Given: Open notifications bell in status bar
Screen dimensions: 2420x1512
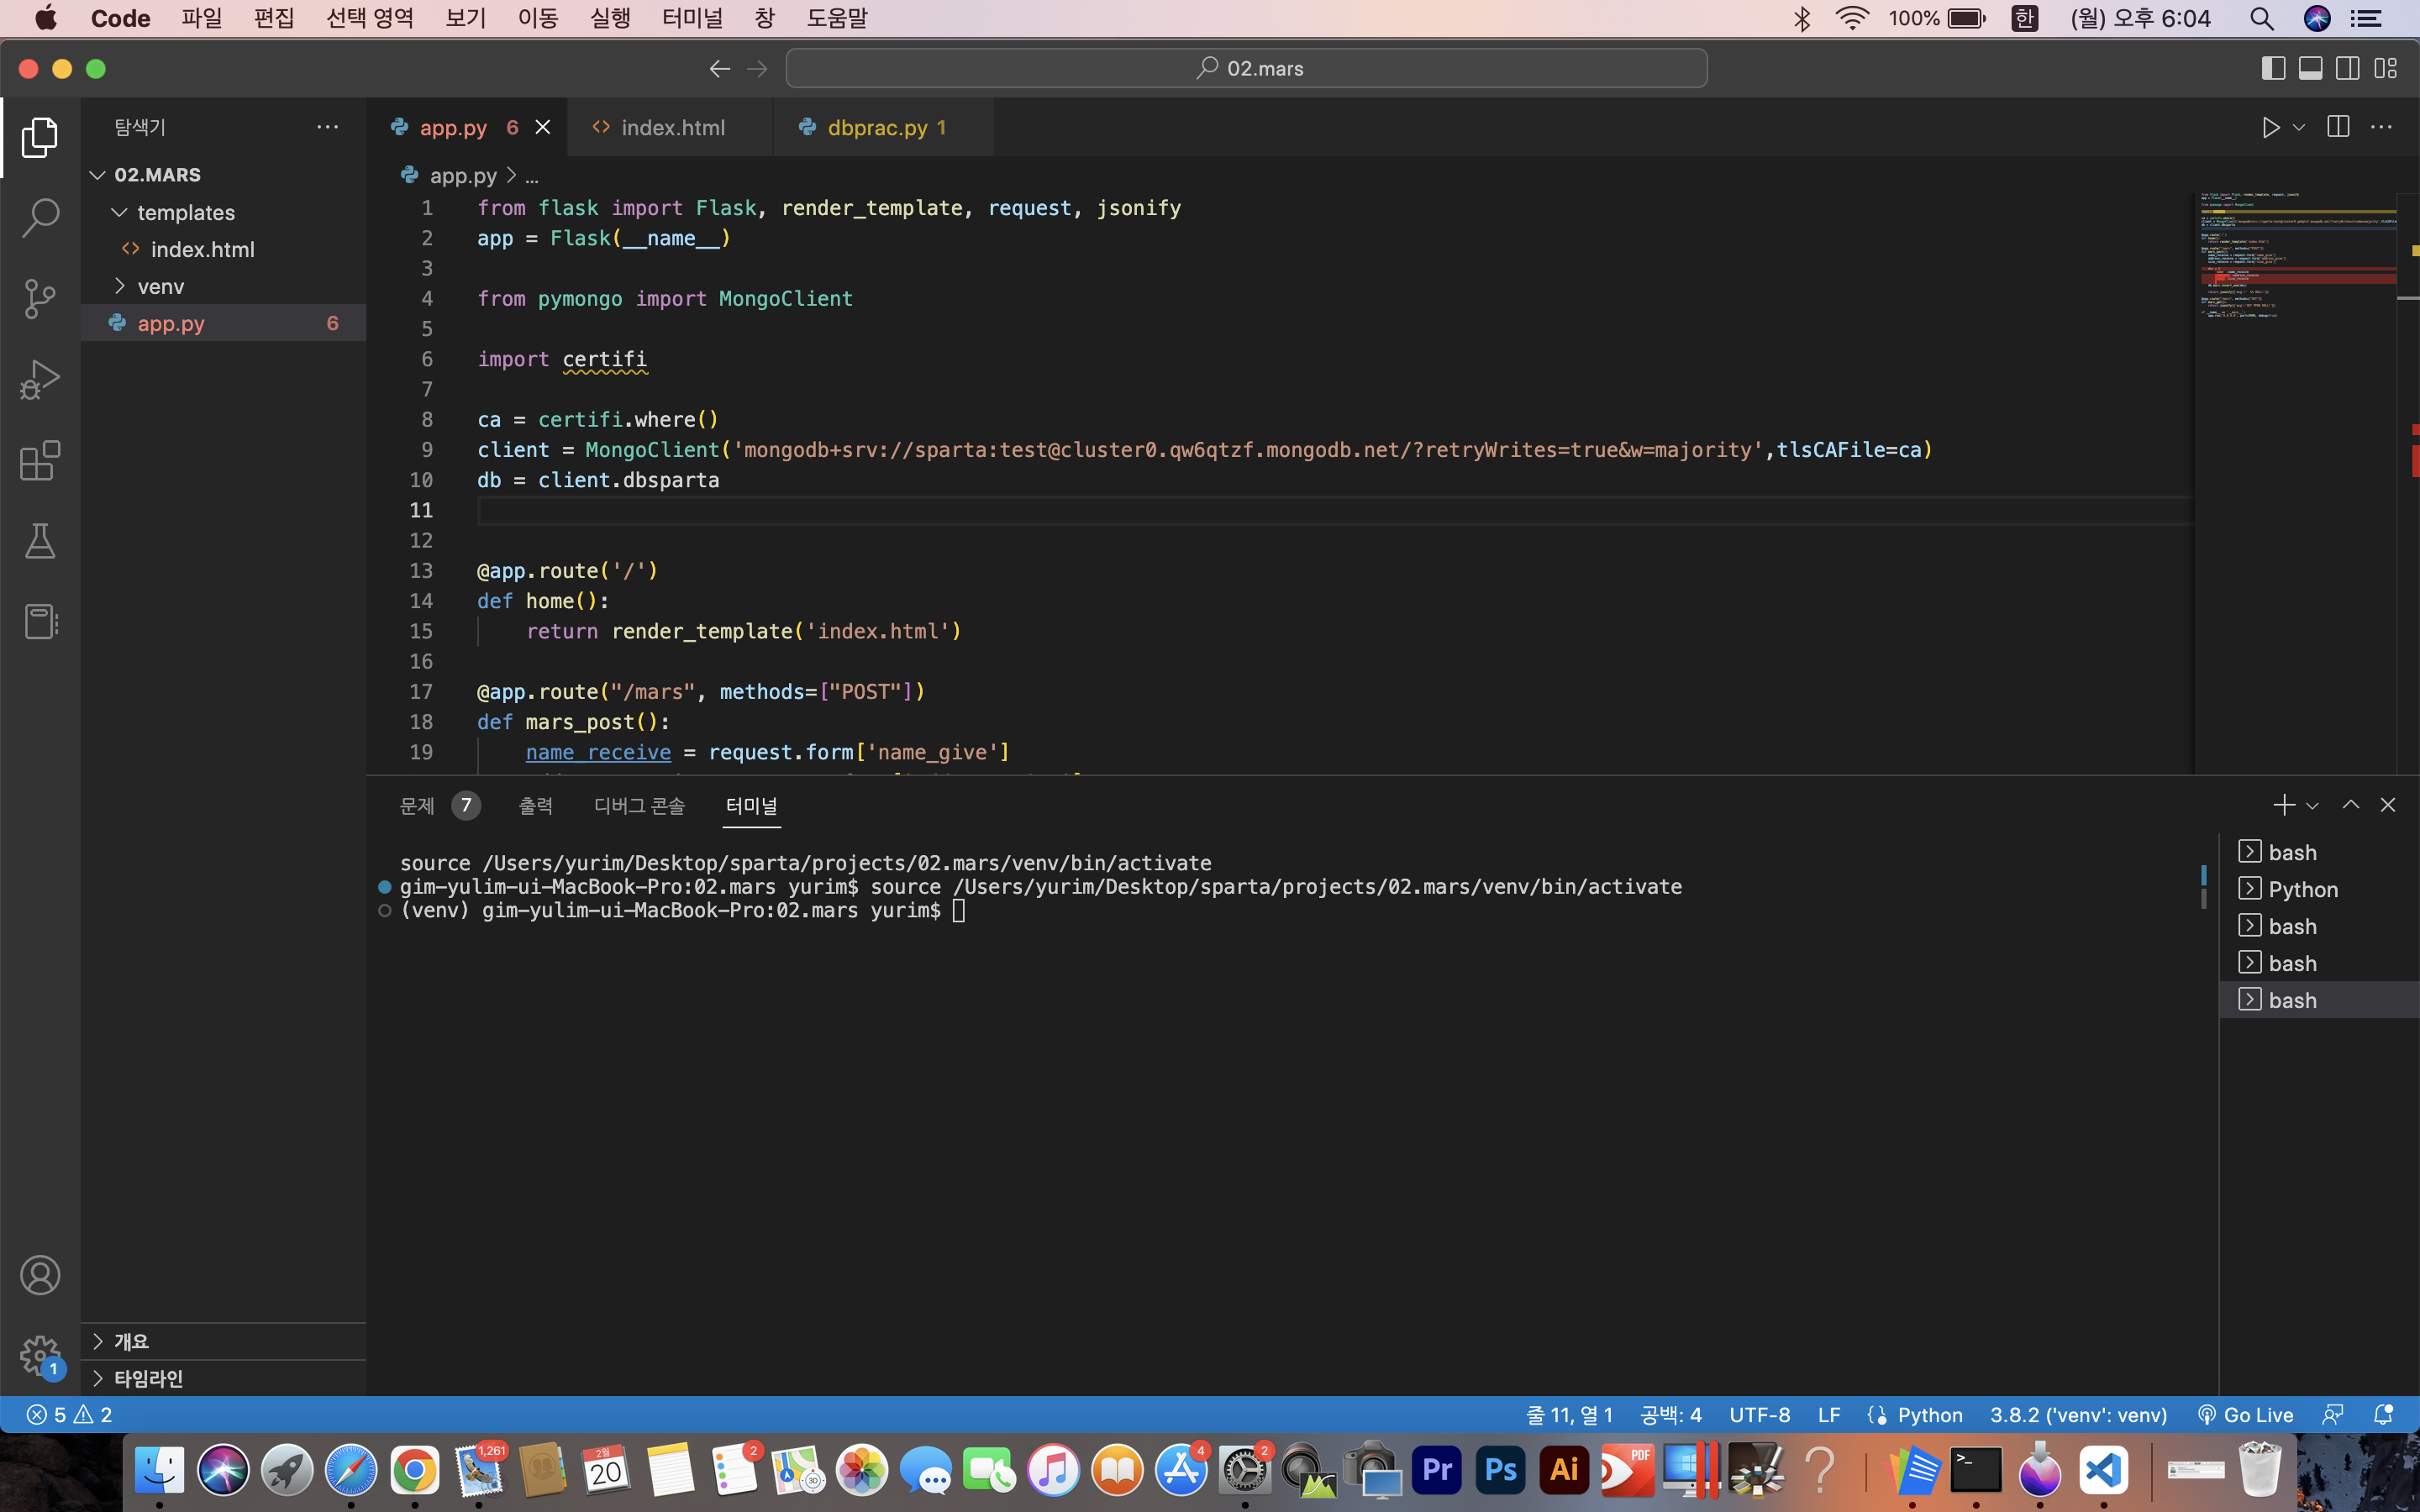Looking at the screenshot, I should (2384, 1415).
